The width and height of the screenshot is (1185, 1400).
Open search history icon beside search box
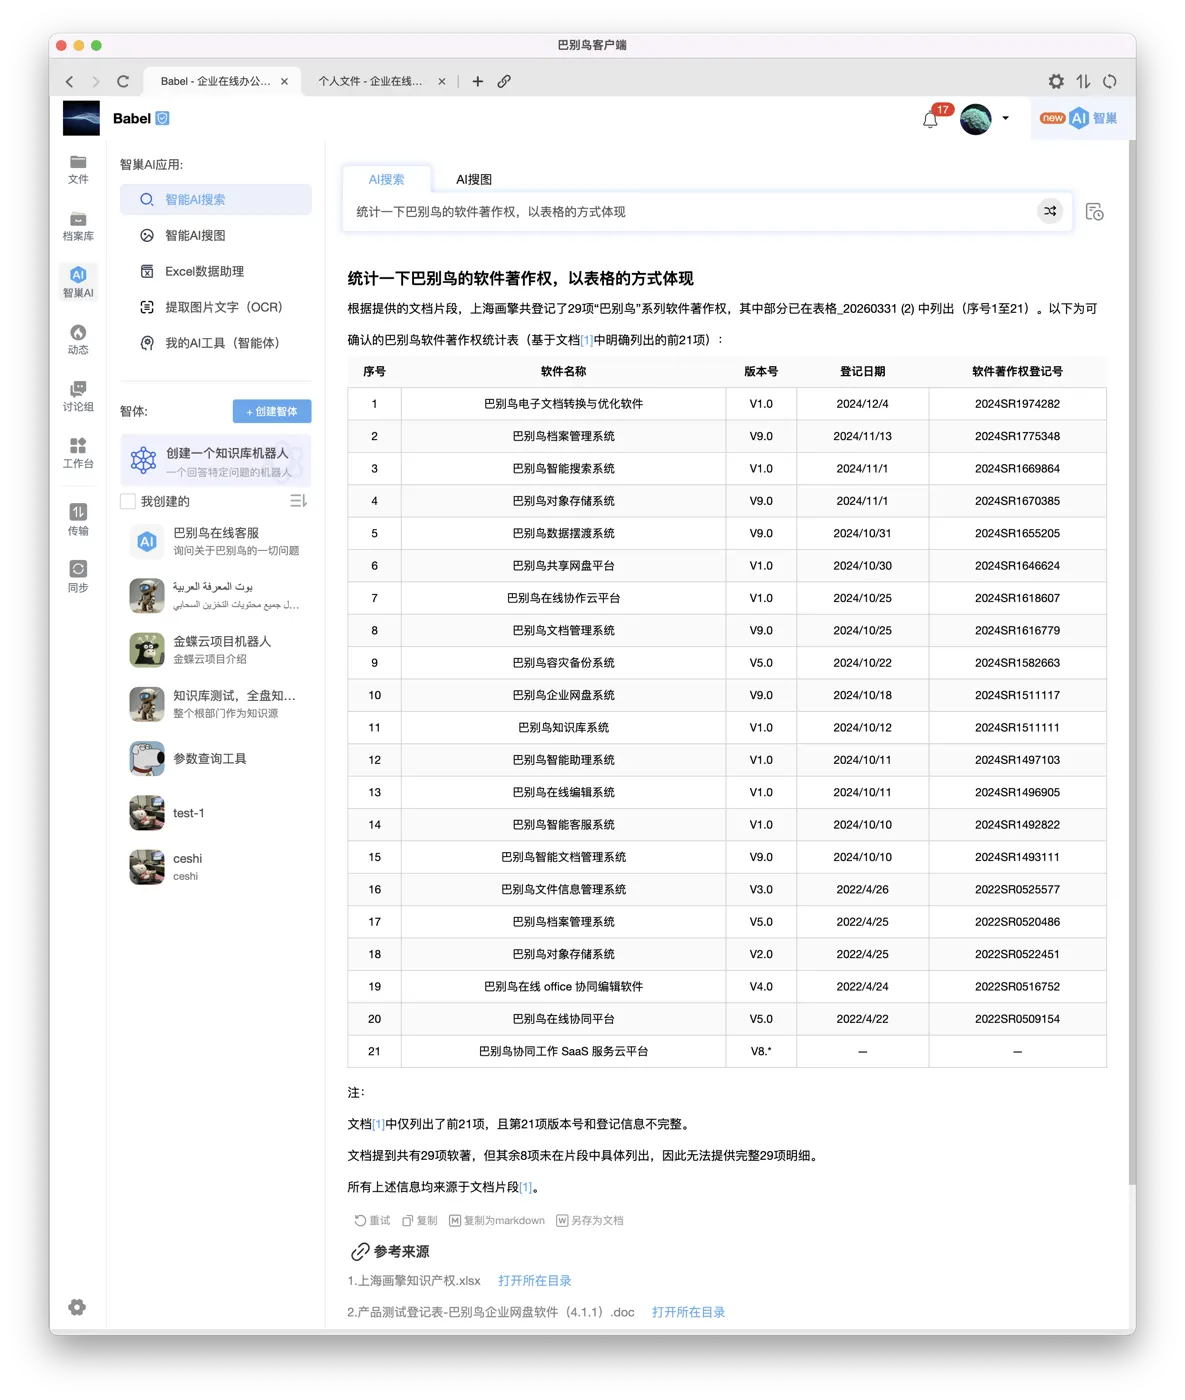click(1095, 211)
